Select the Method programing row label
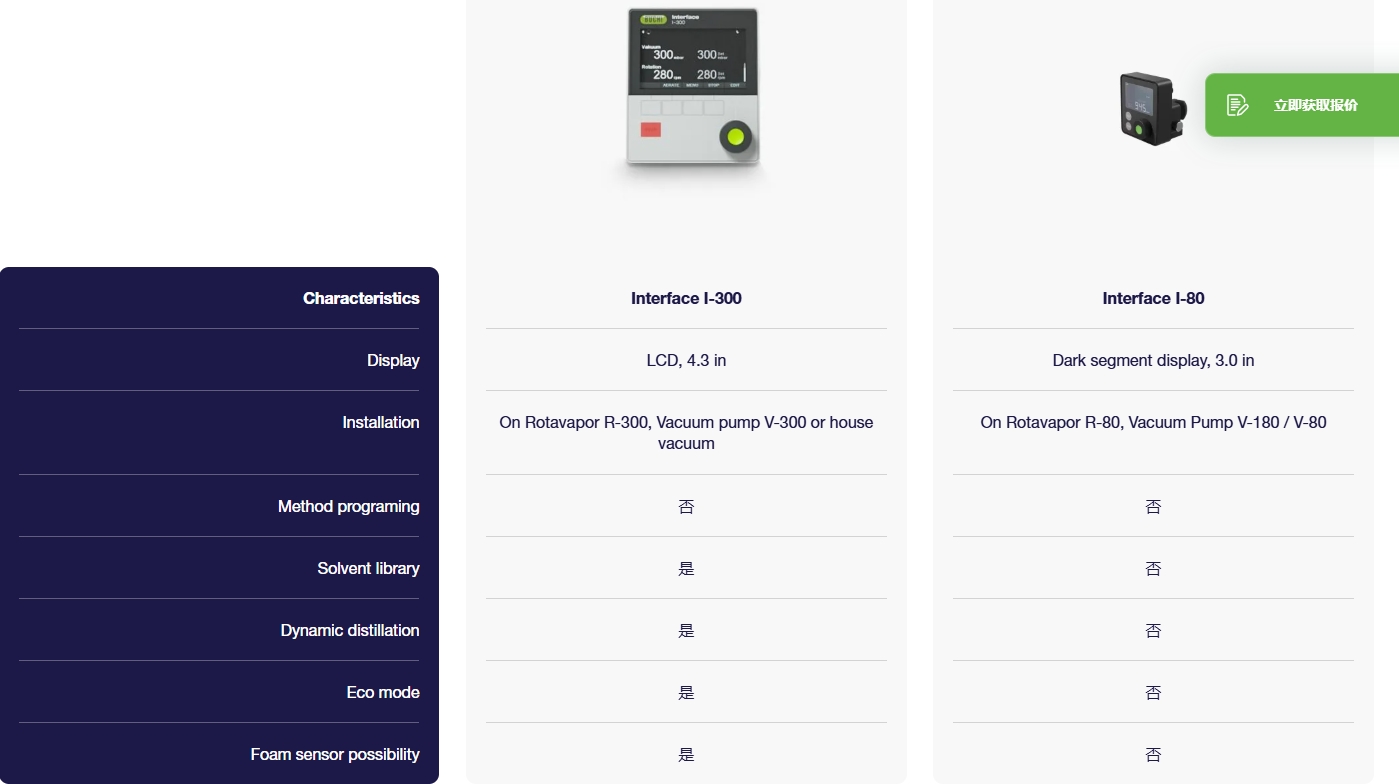This screenshot has height=784, width=1399. pyautogui.click(x=348, y=506)
